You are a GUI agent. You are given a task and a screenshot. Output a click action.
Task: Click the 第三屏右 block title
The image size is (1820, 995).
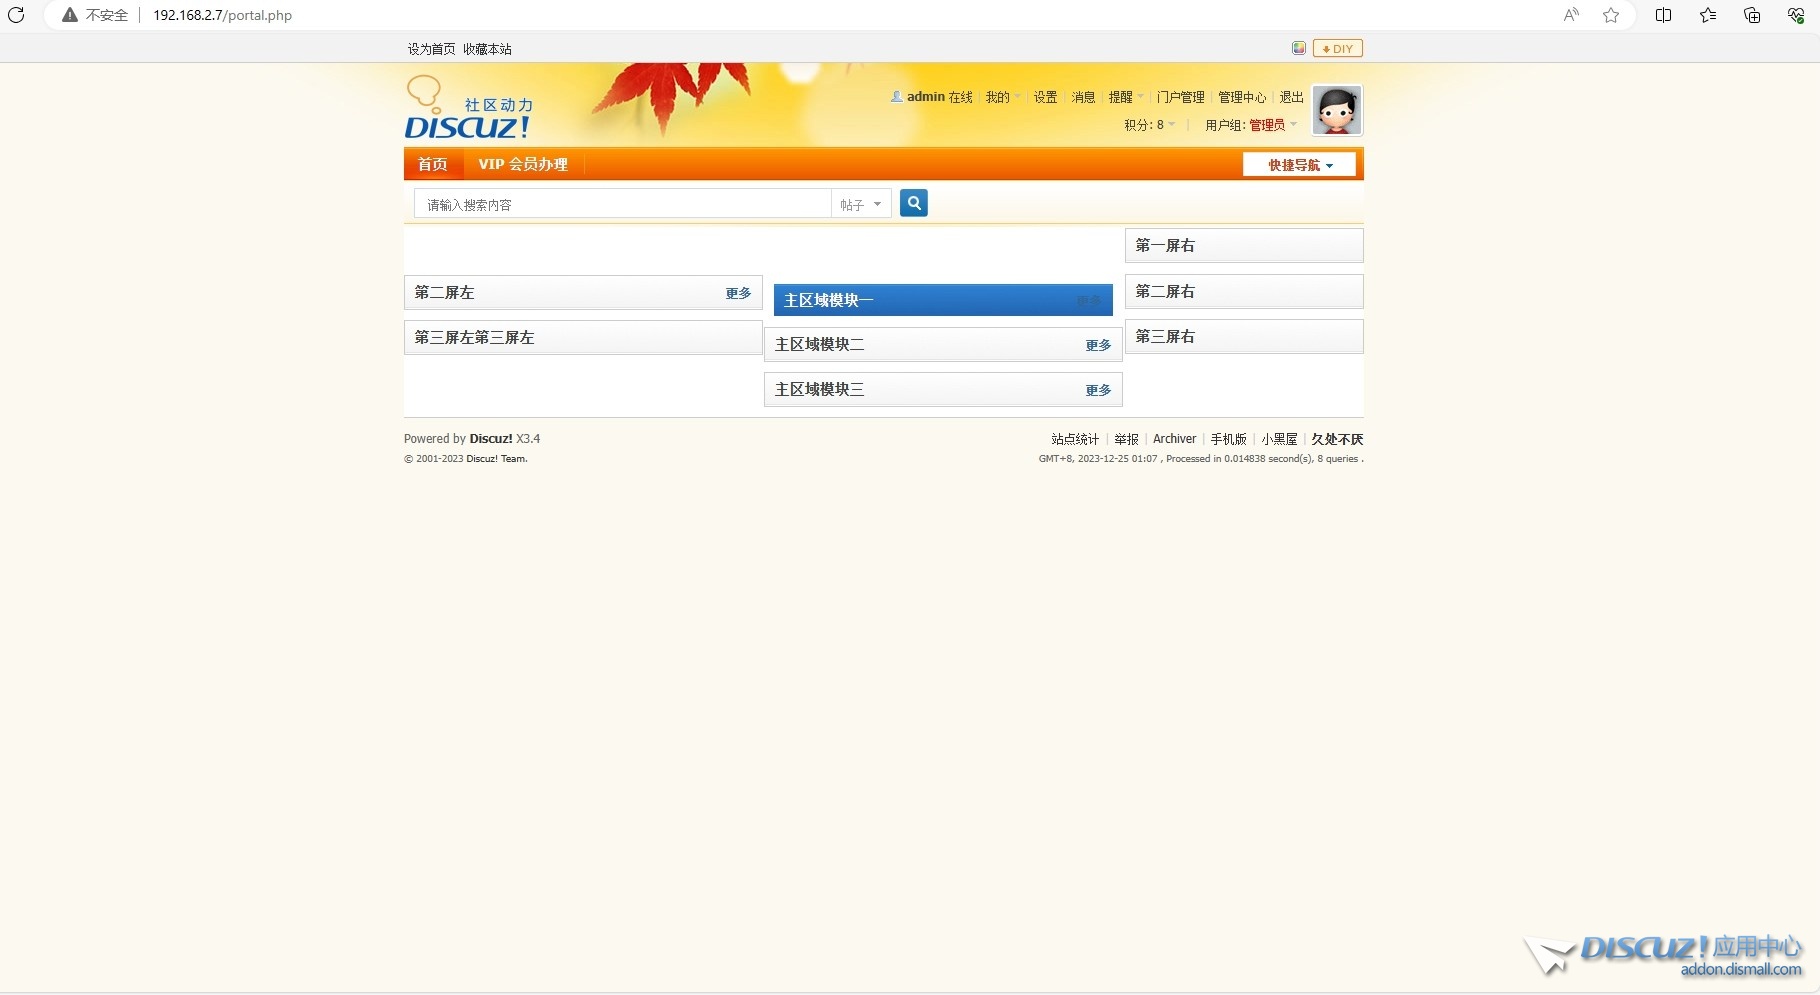point(1165,336)
